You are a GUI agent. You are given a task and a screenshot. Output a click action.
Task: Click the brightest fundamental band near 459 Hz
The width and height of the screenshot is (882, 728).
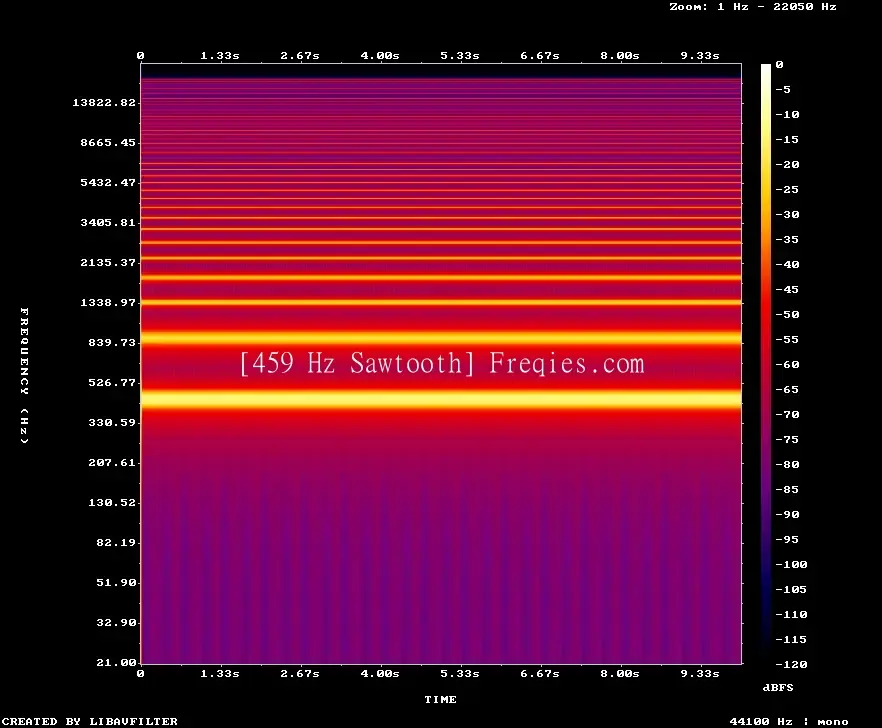point(441,400)
